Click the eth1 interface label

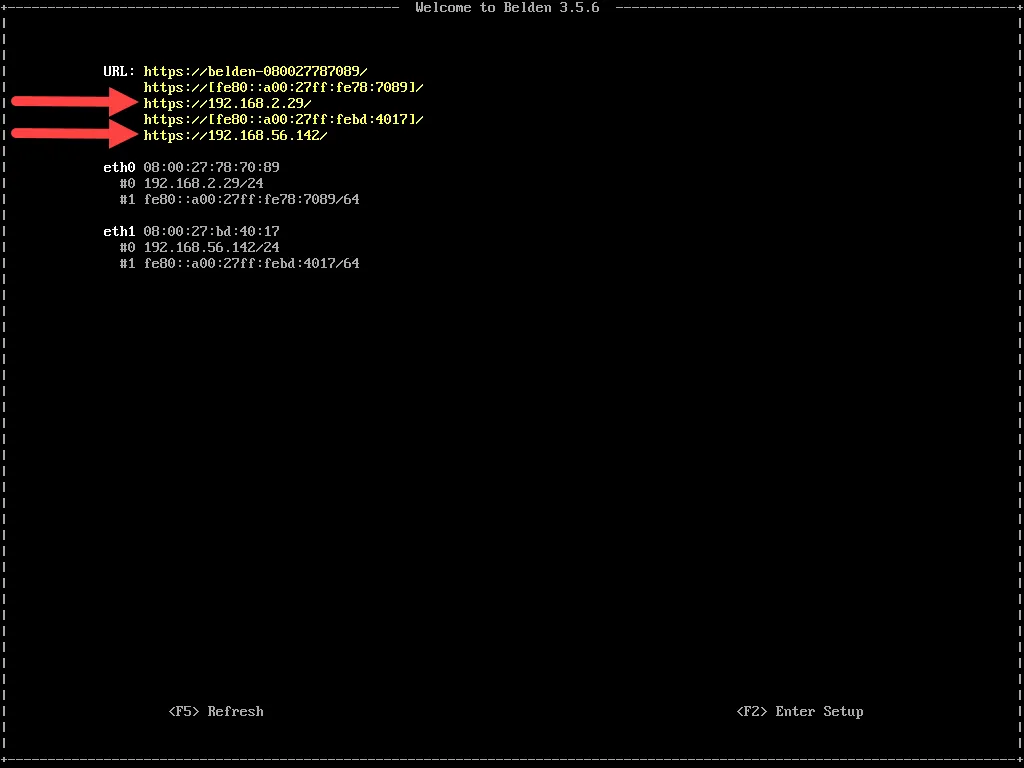pos(120,231)
